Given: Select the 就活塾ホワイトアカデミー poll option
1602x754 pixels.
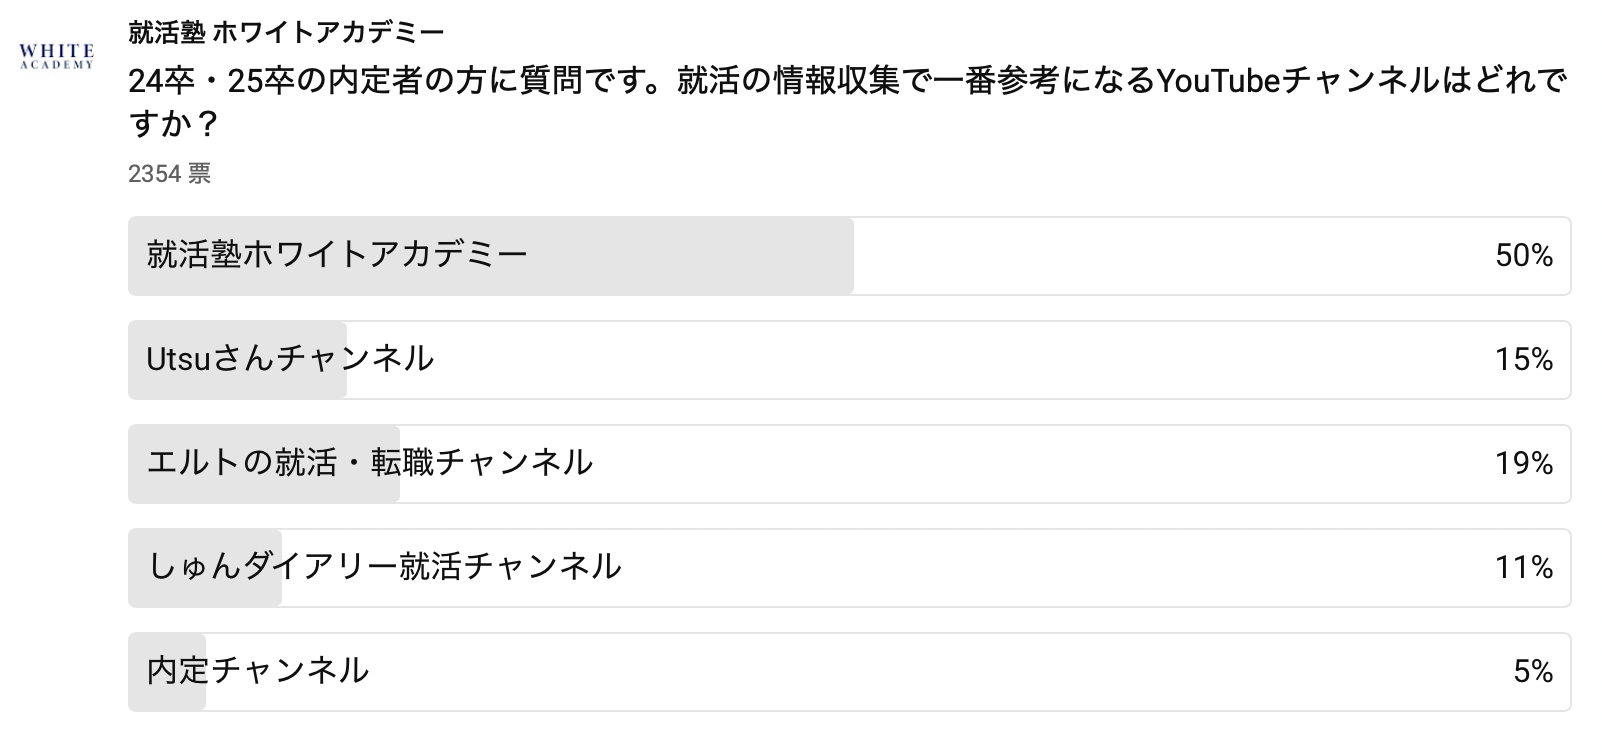Looking at the screenshot, I should pos(337,255).
